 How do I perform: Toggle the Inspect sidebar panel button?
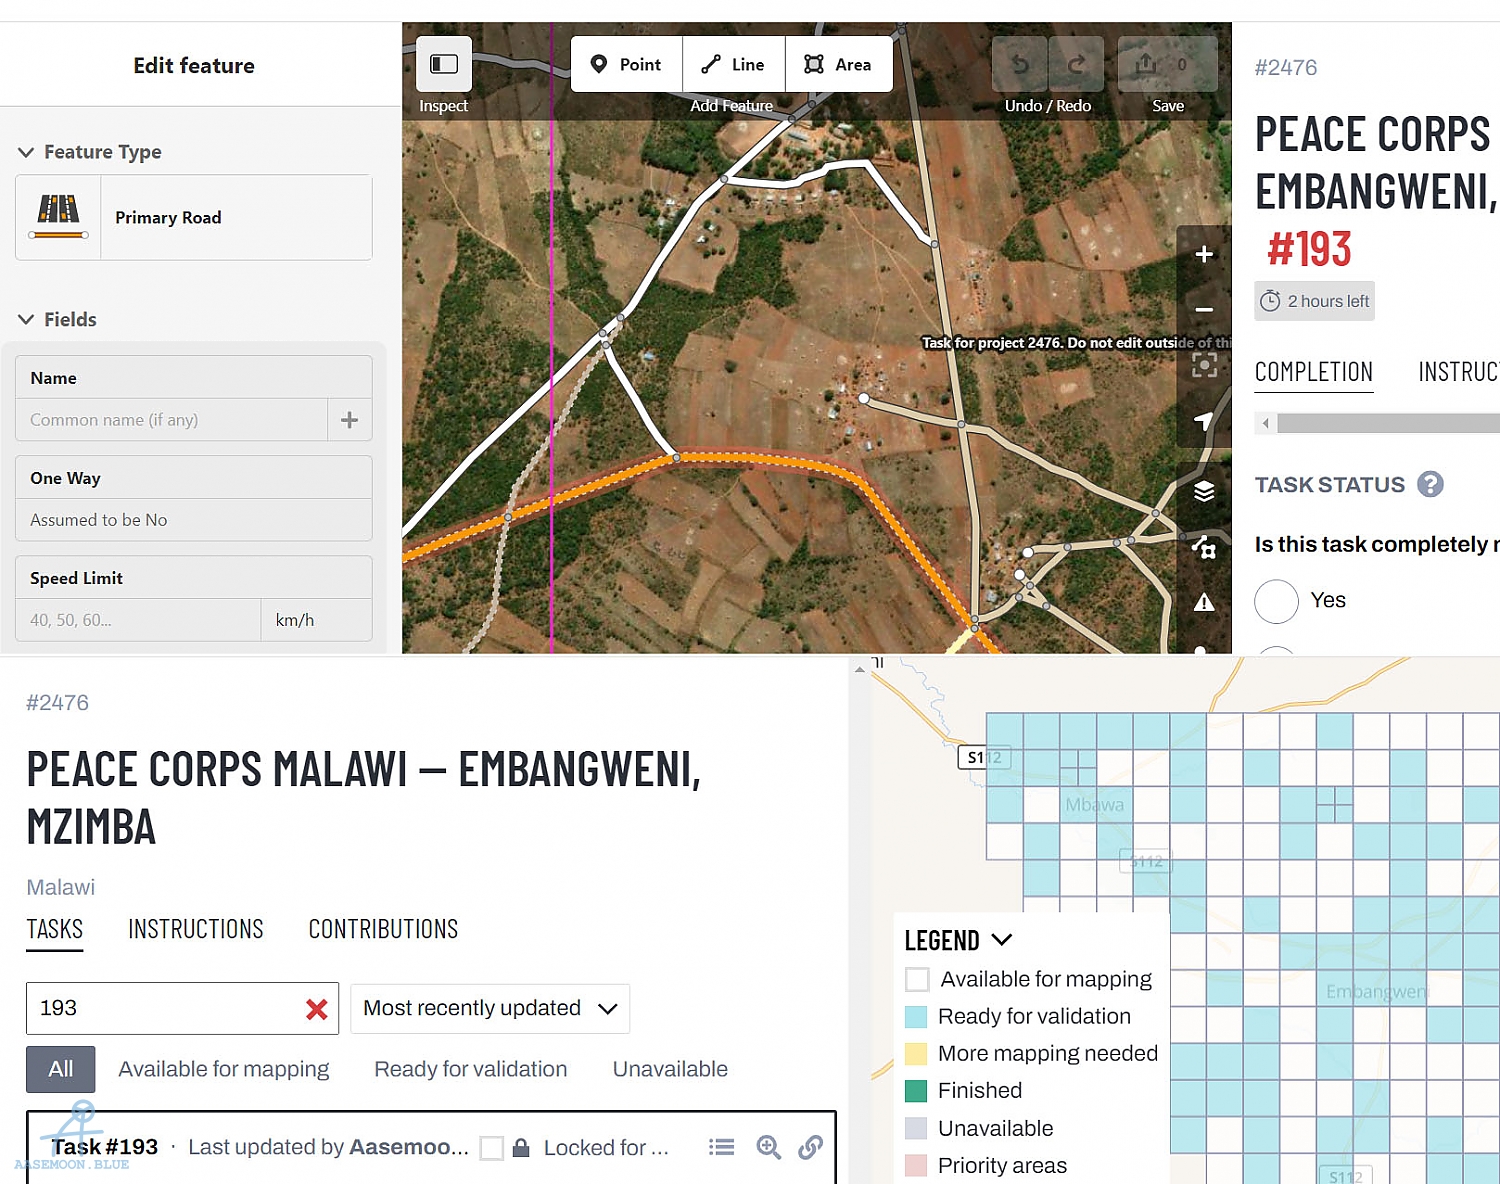444,64
